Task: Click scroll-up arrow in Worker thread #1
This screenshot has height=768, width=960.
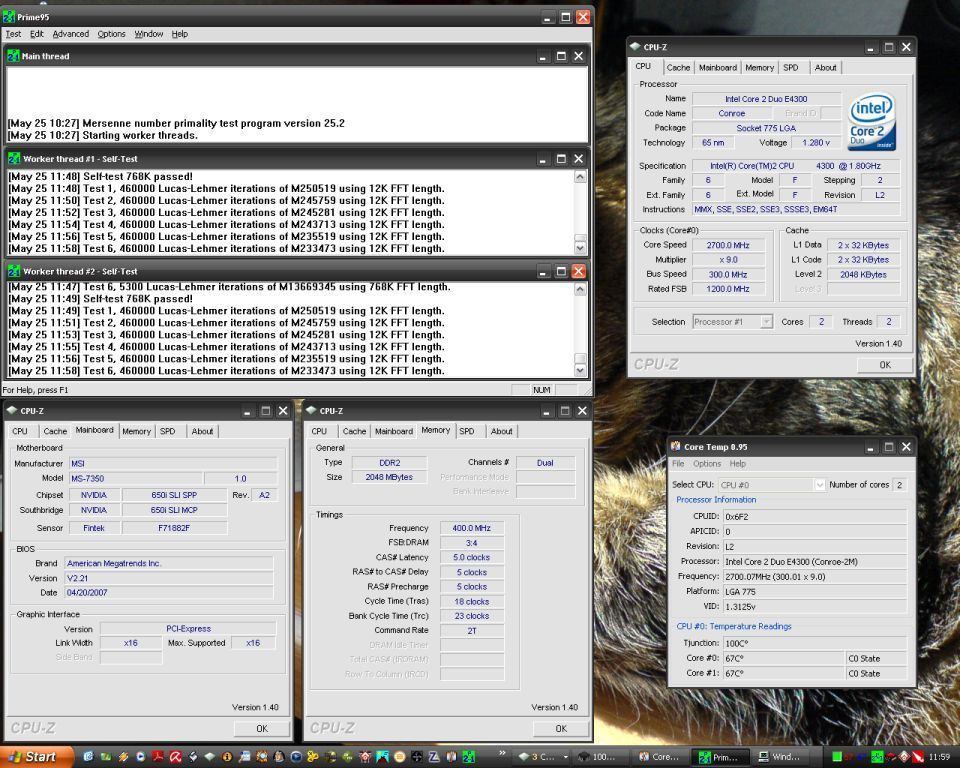Action: [x=580, y=176]
